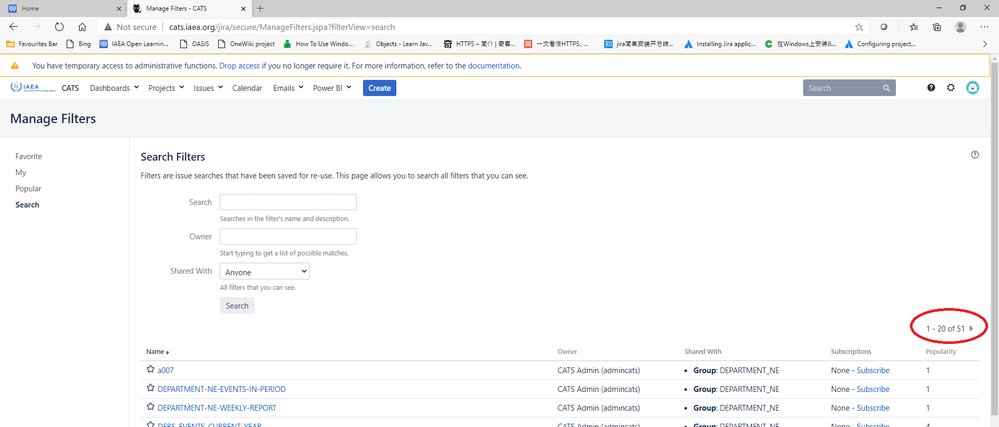
Task: Select Favorite in the left sidebar
Action: [28, 157]
